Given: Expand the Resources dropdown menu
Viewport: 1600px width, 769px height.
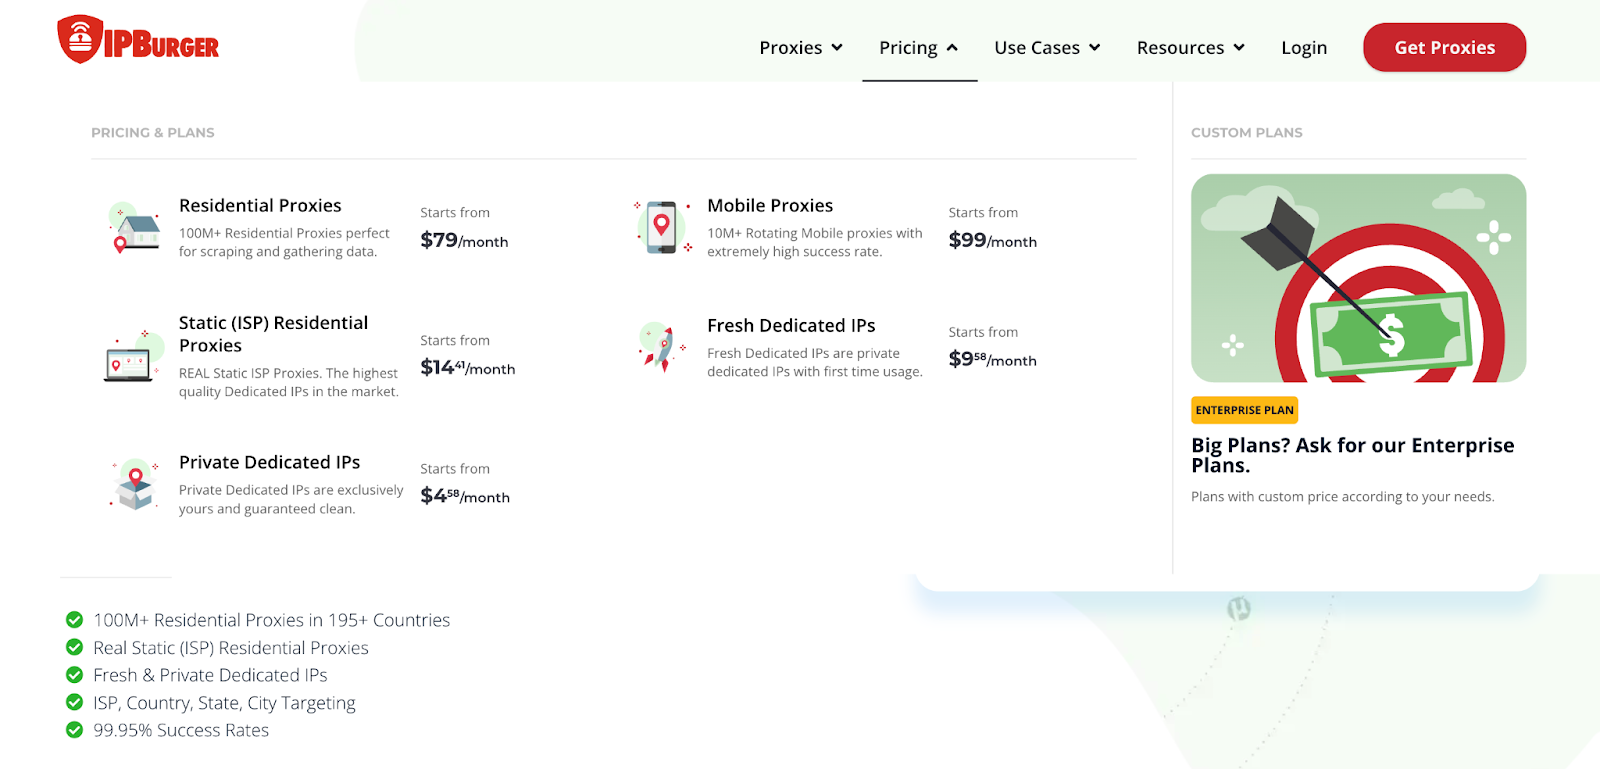Looking at the screenshot, I should (1191, 48).
